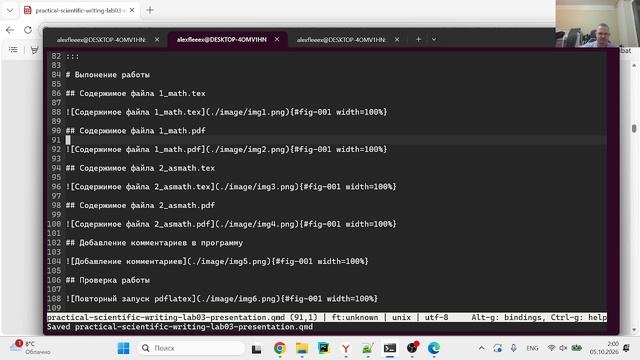640x360 pixels.
Task: Click the heading '# Выпонение работы'
Action: [108, 75]
